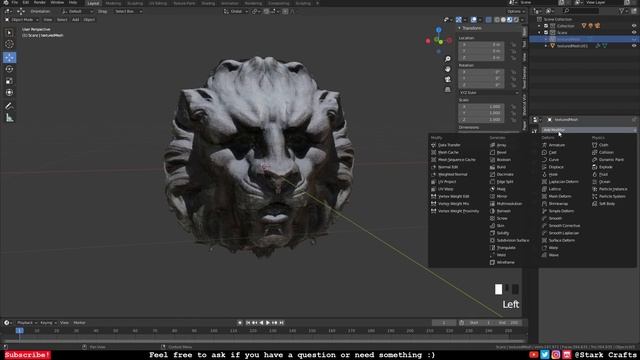640x360 pixels.
Task: Jump to the timeline end
Action: coord(282,323)
